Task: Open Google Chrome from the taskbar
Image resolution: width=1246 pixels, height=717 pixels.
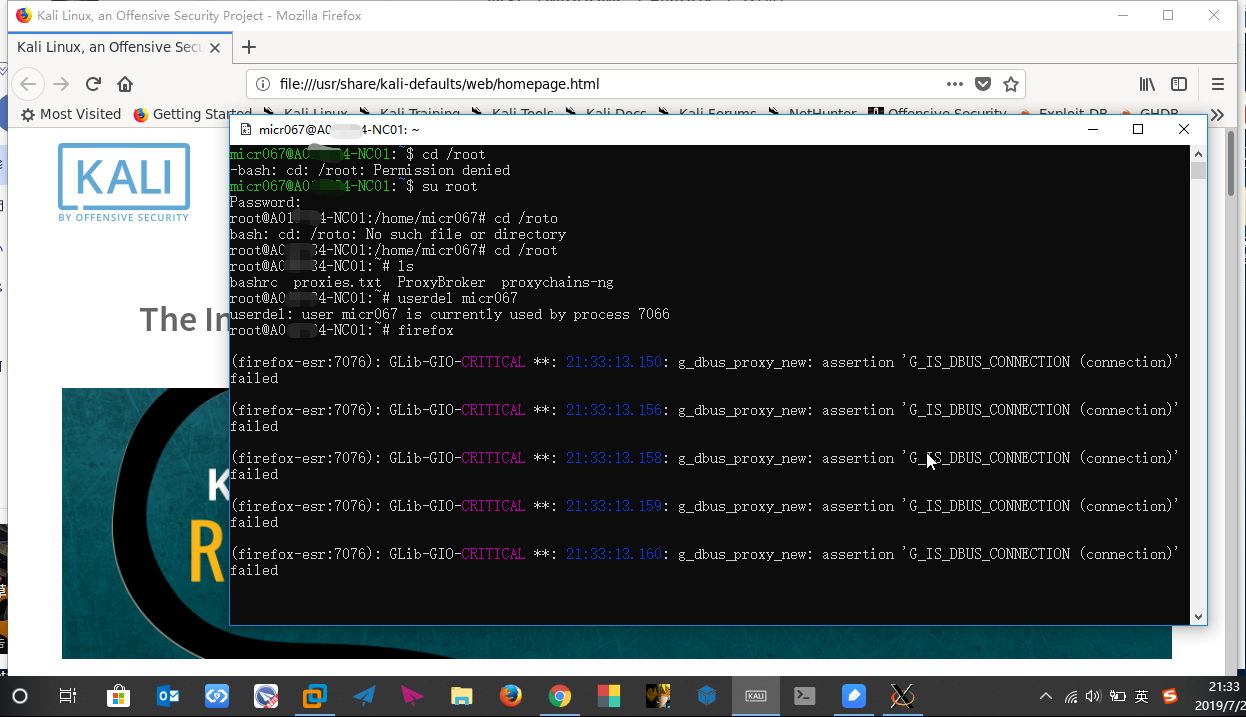Action: 560,696
